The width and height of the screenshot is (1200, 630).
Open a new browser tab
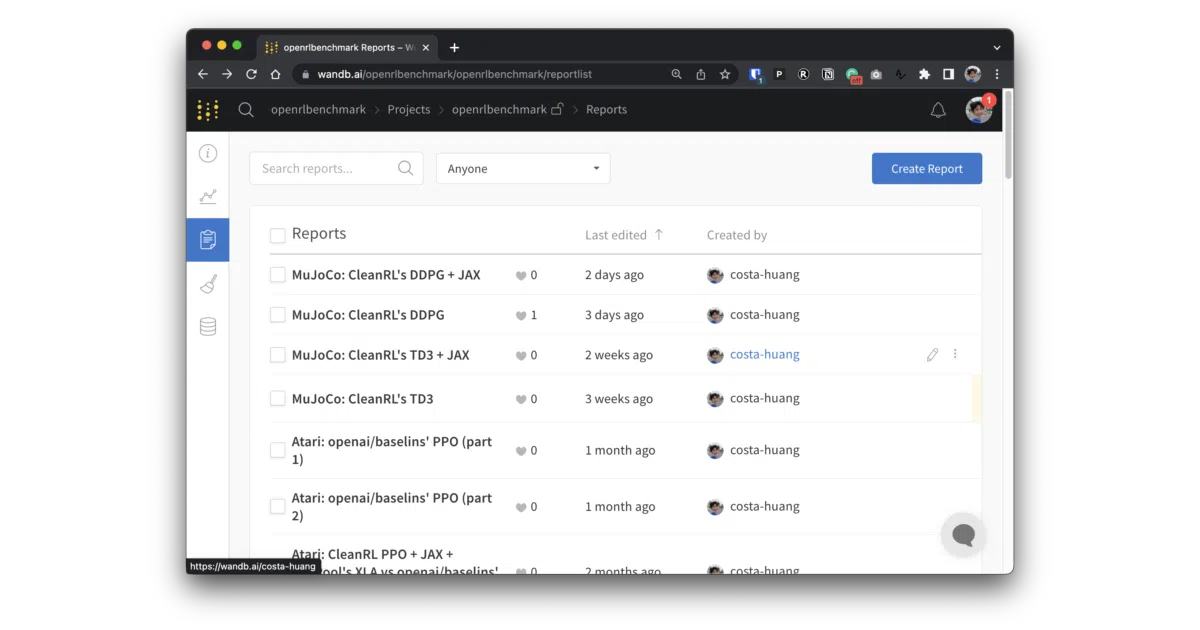coord(454,47)
